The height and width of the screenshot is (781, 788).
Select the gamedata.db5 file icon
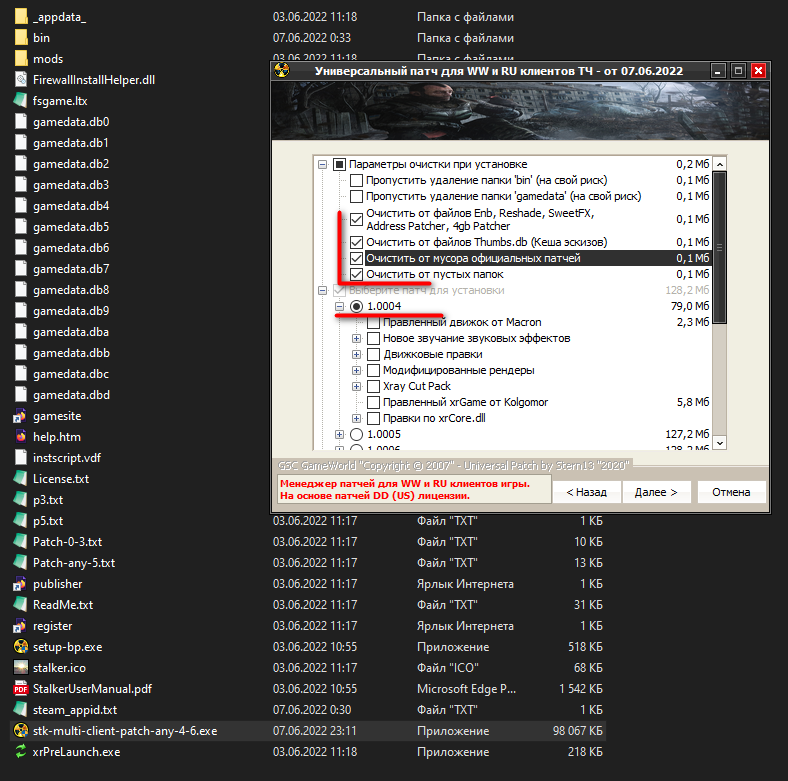pos(21,227)
